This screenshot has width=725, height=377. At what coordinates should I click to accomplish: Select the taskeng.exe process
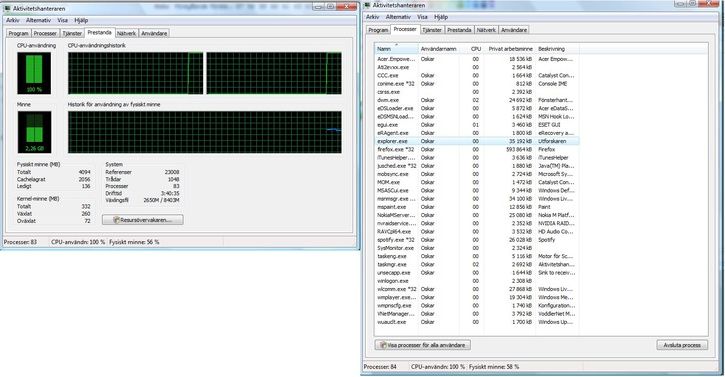[x=477, y=256]
